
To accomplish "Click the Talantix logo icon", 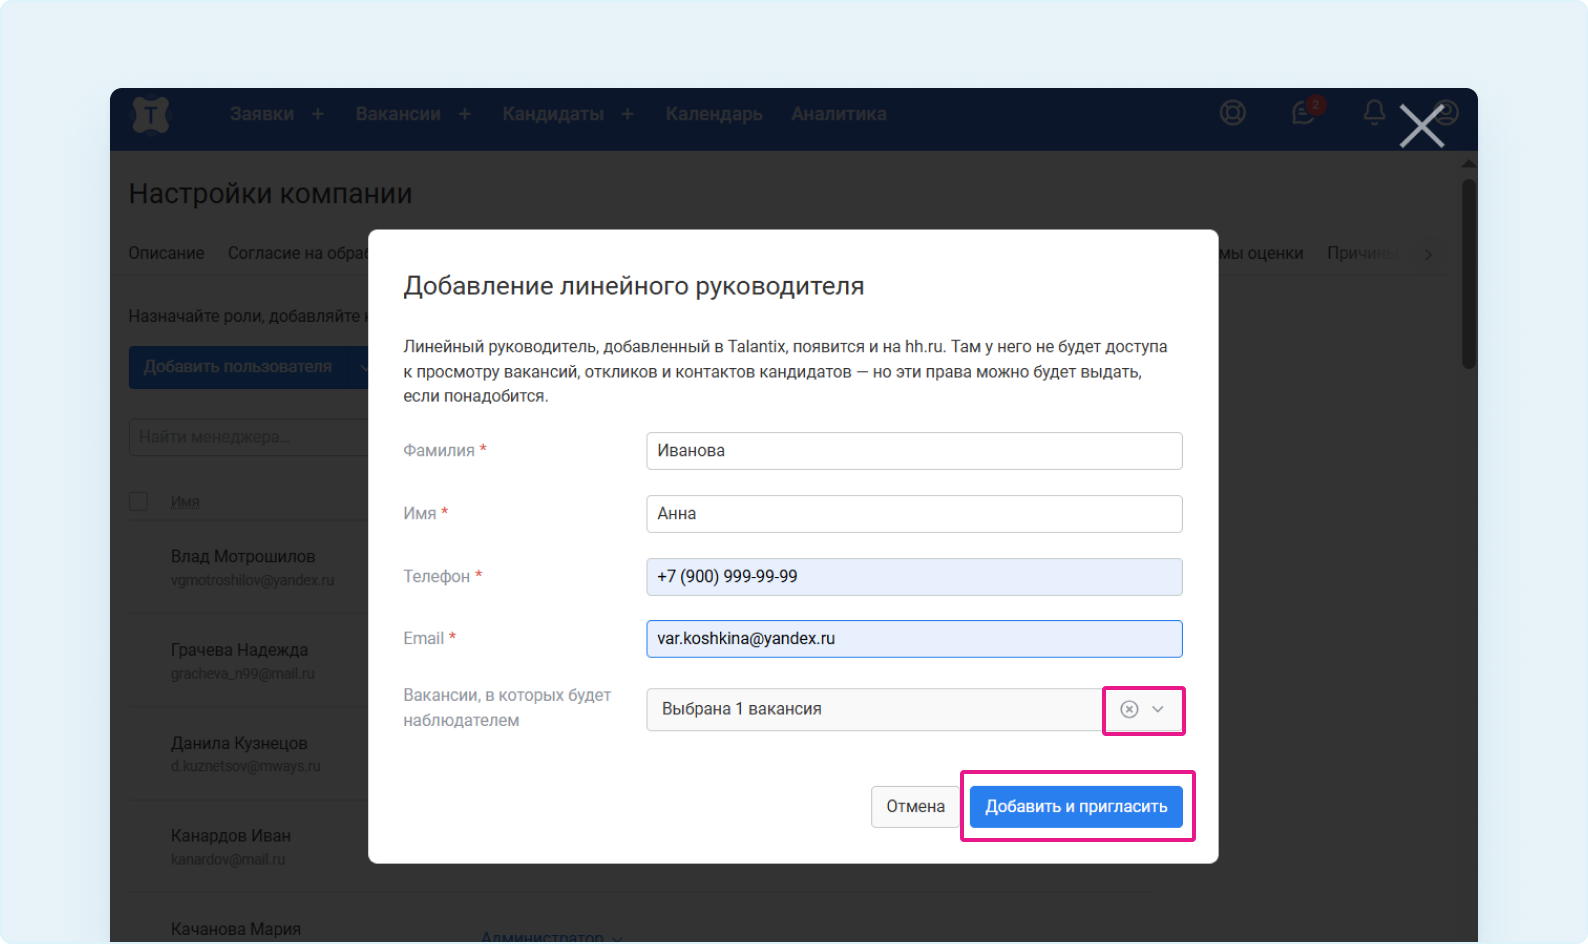I will tap(151, 115).
